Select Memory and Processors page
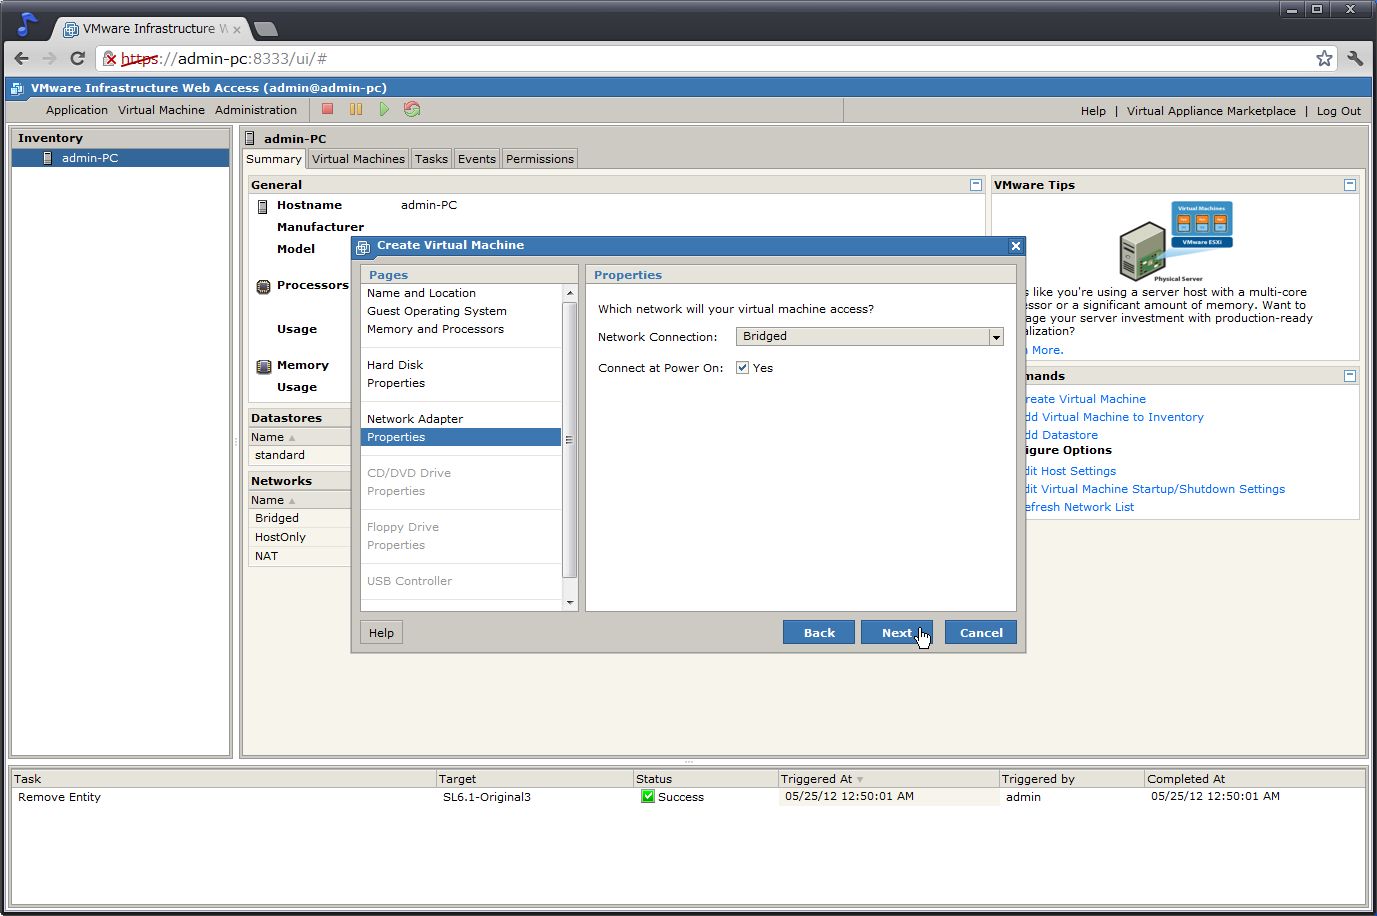Viewport: 1377px width, 916px height. [435, 329]
